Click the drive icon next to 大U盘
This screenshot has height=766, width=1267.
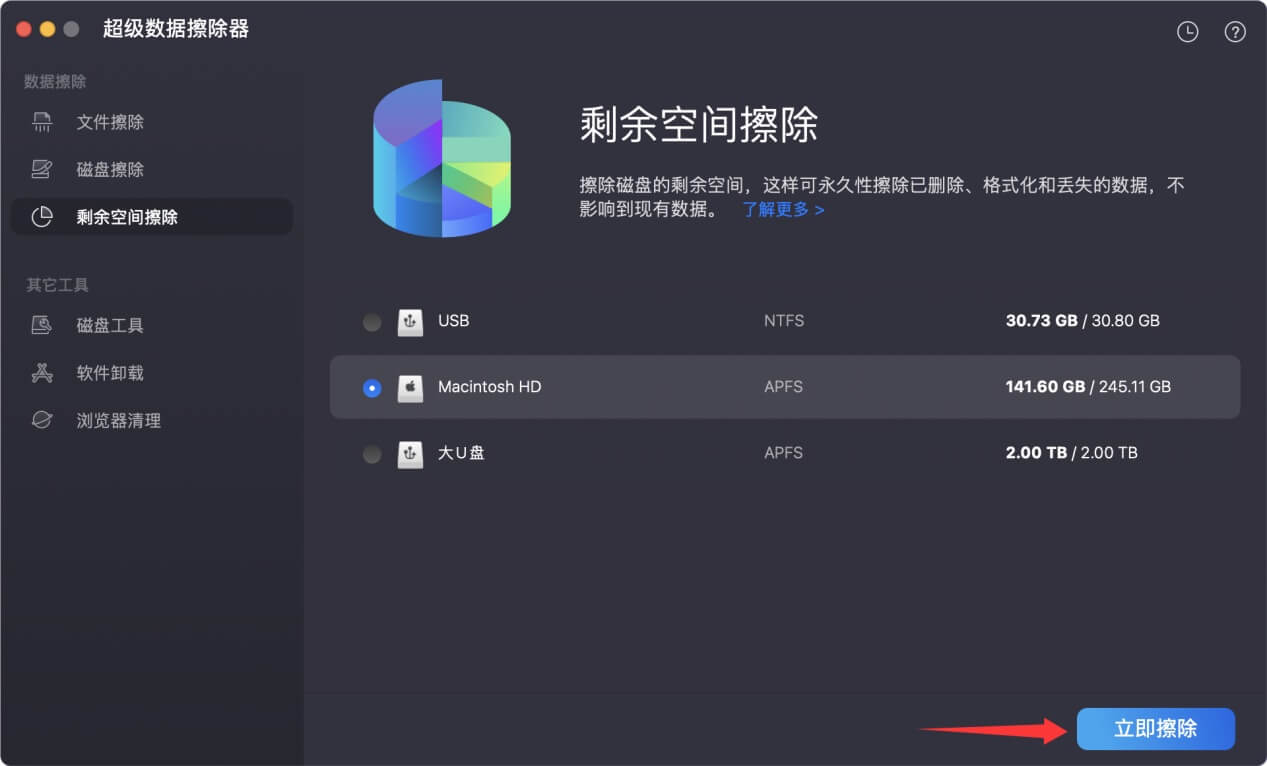point(409,454)
